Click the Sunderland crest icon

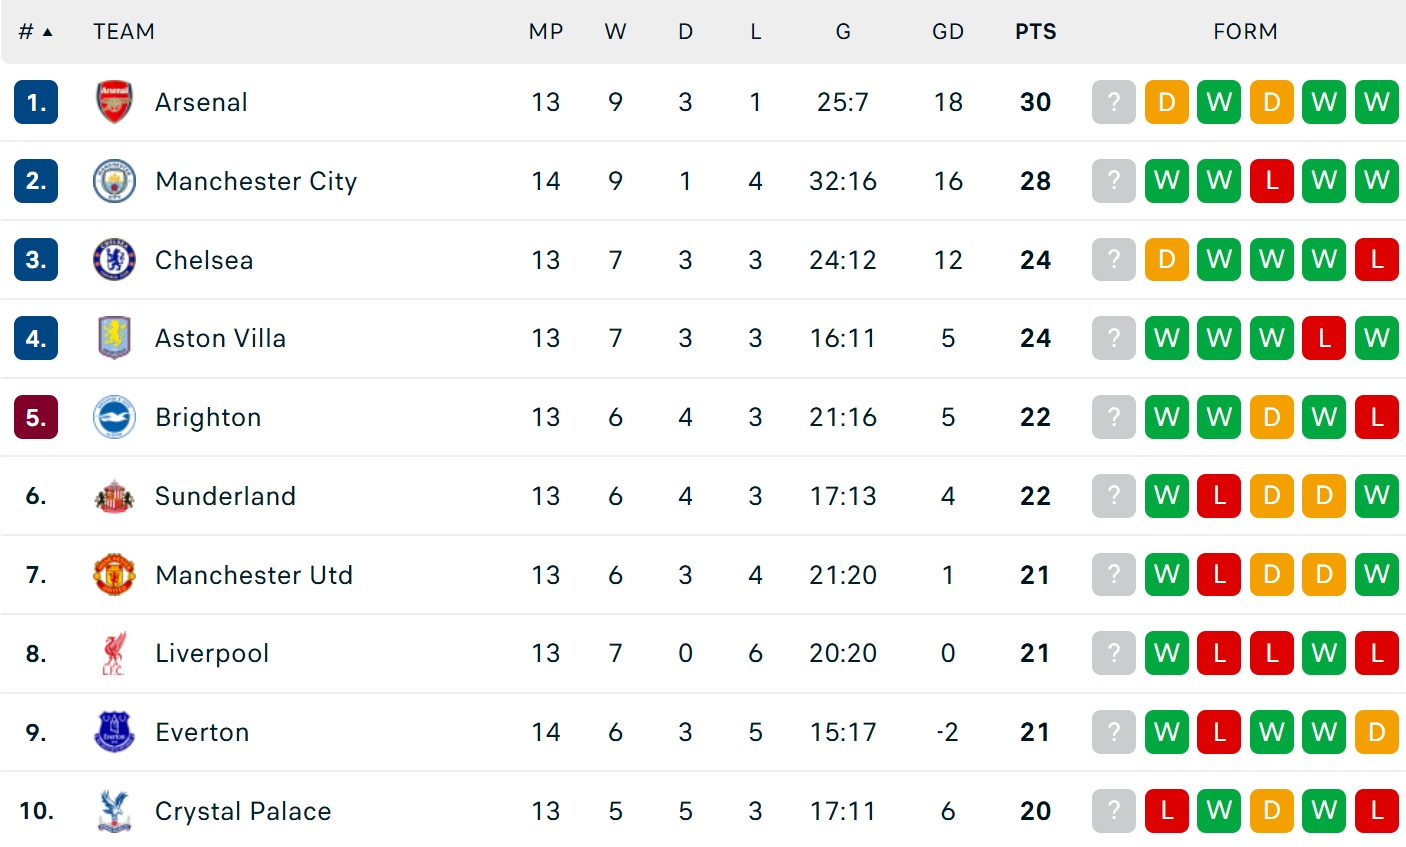coord(114,496)
